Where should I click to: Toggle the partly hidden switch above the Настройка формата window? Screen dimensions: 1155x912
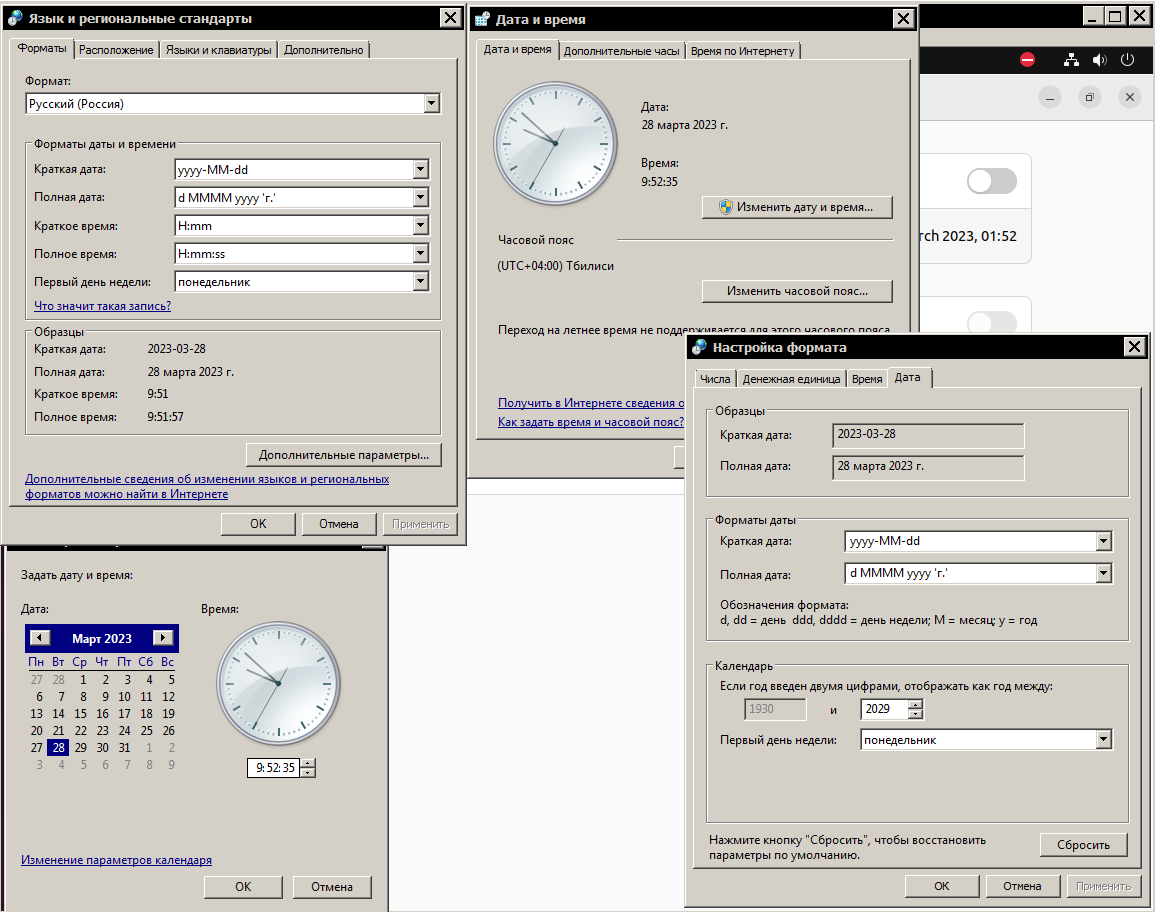(991, 322)
